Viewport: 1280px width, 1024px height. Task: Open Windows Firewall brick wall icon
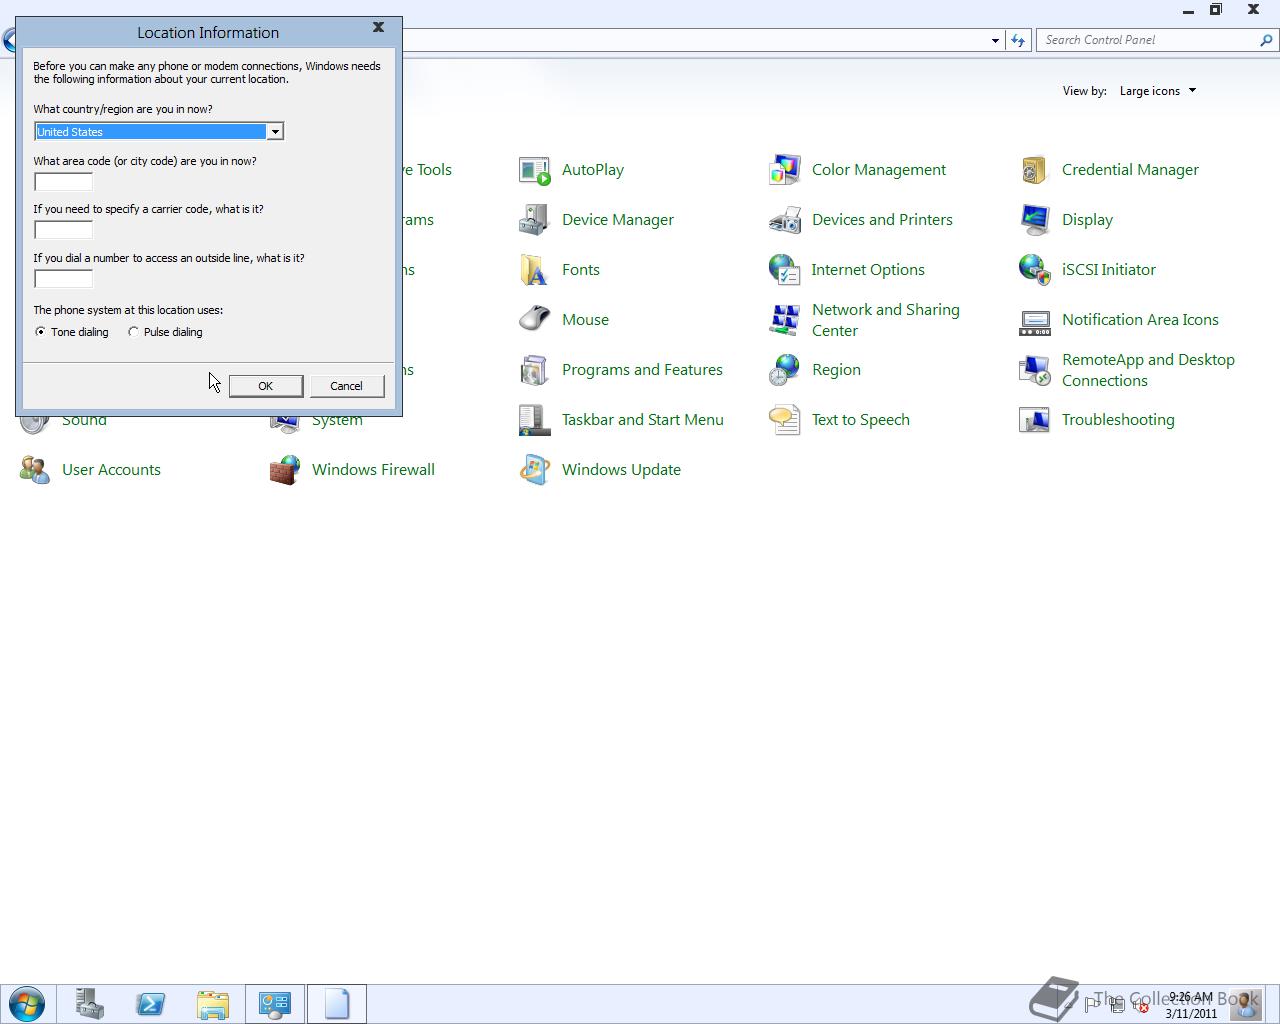pos(285,470)
